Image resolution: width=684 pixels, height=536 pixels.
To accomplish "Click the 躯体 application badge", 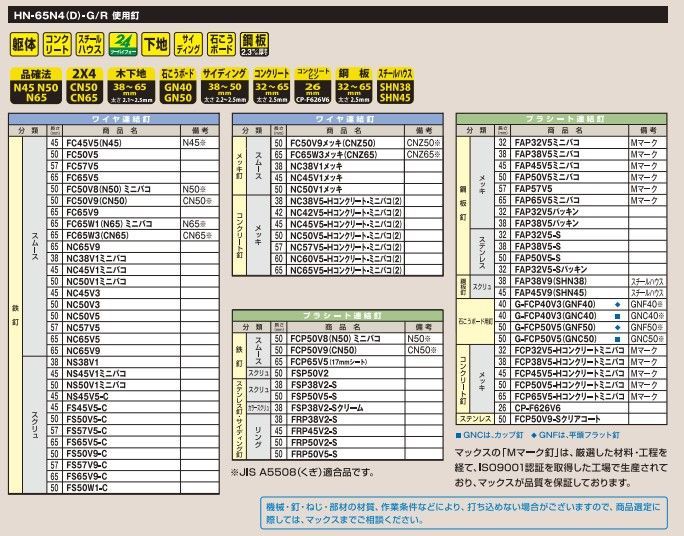I will coord(25,44).
